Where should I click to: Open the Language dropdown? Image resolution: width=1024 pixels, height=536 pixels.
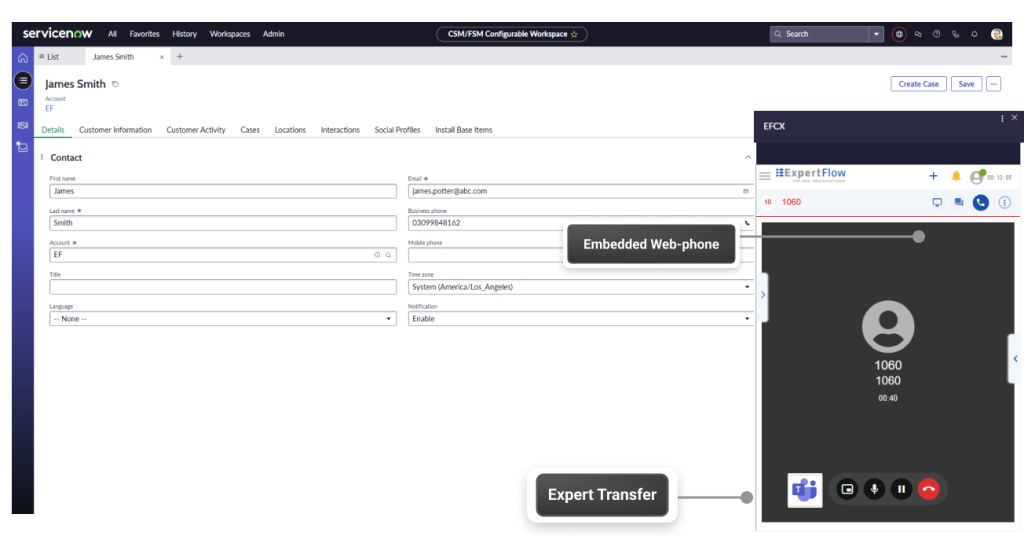pyautogui.click(x=222, y=319)
